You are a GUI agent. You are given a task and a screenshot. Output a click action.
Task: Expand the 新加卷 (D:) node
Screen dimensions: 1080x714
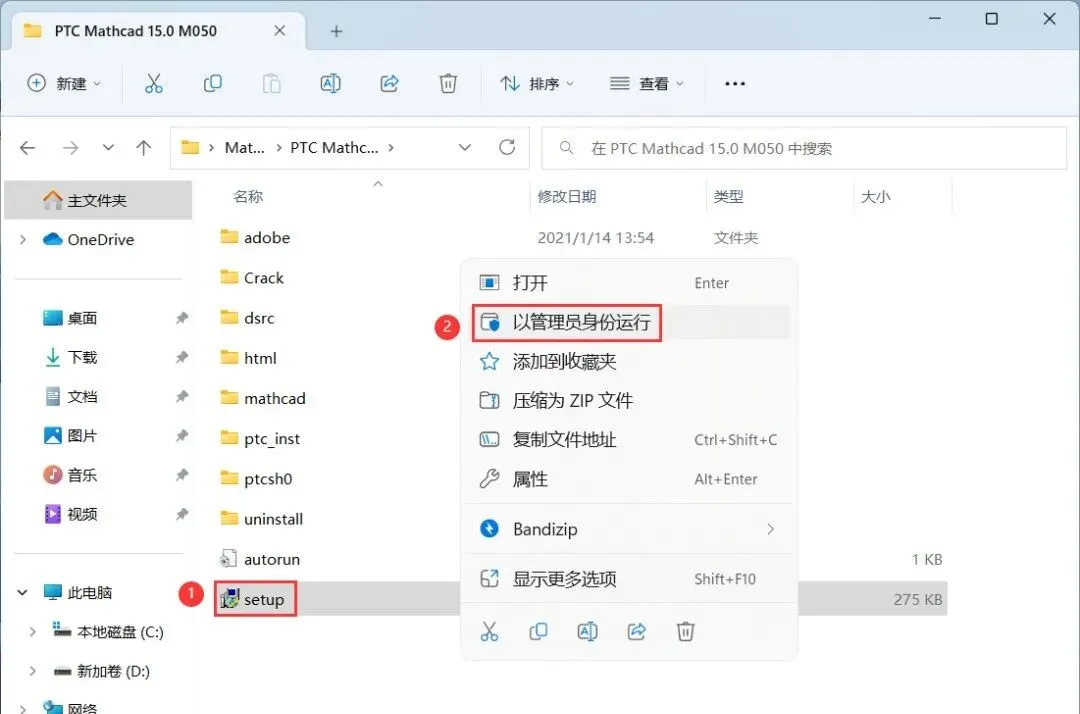(x=32, y=671)
